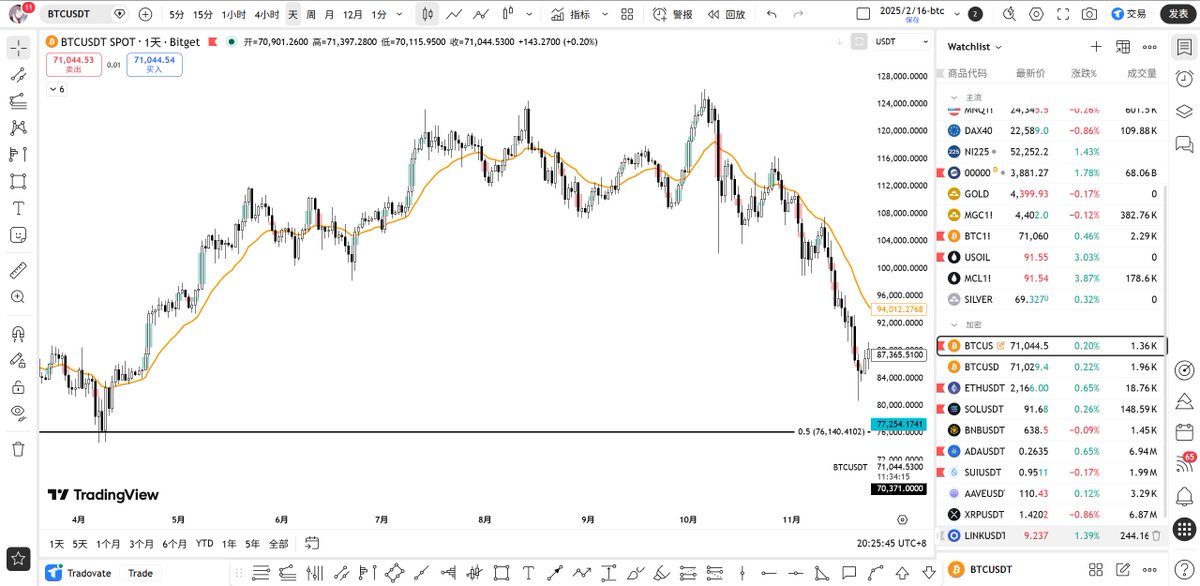Open the indicators 指标 menu
Image resolution: width=1200 pixels, height=586 pixels.
(571, 14)
